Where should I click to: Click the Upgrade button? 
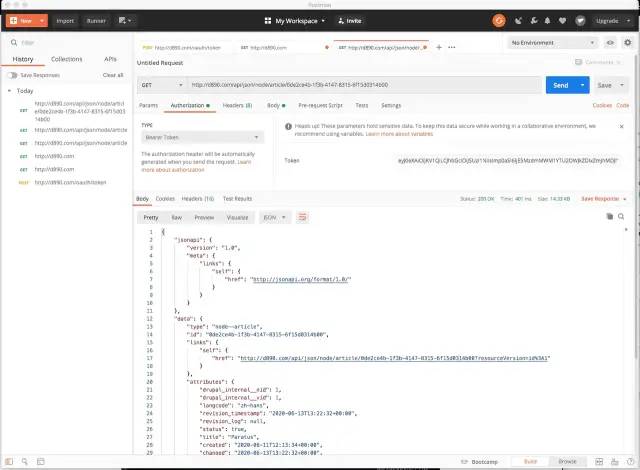tap(607, 20)
